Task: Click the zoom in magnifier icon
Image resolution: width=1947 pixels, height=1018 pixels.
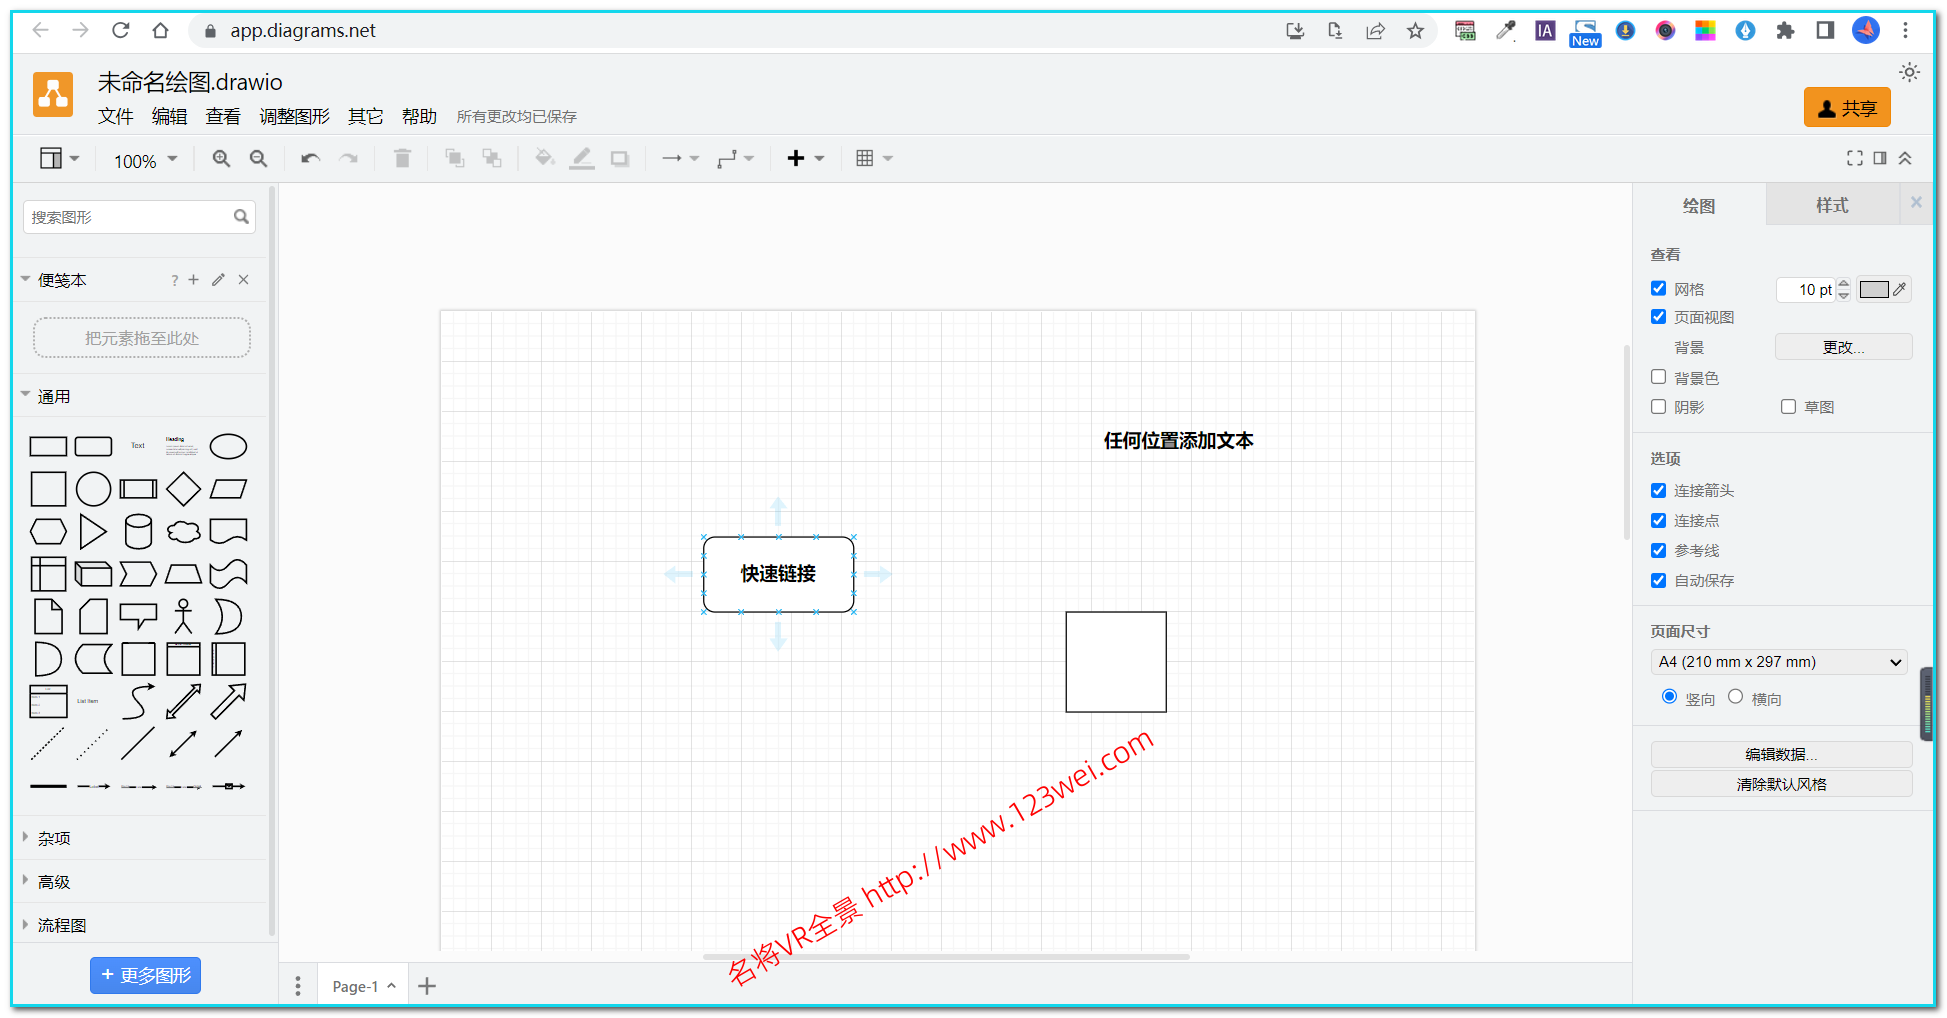Action: [221, 159]
